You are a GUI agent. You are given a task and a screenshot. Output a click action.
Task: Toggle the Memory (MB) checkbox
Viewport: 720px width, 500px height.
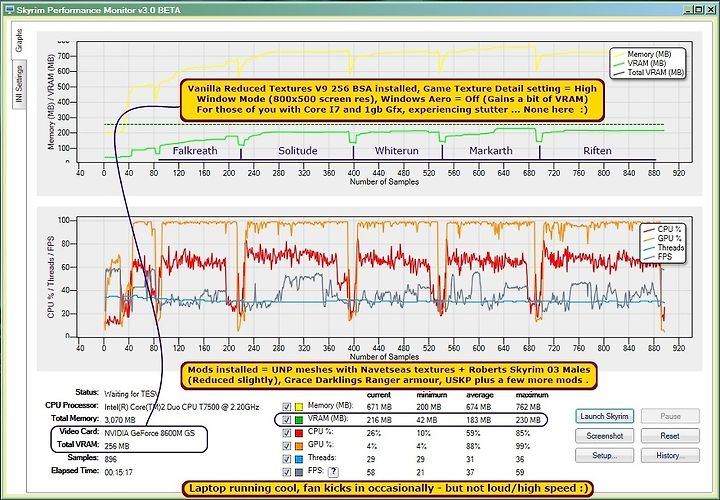[x=287, y=407]
